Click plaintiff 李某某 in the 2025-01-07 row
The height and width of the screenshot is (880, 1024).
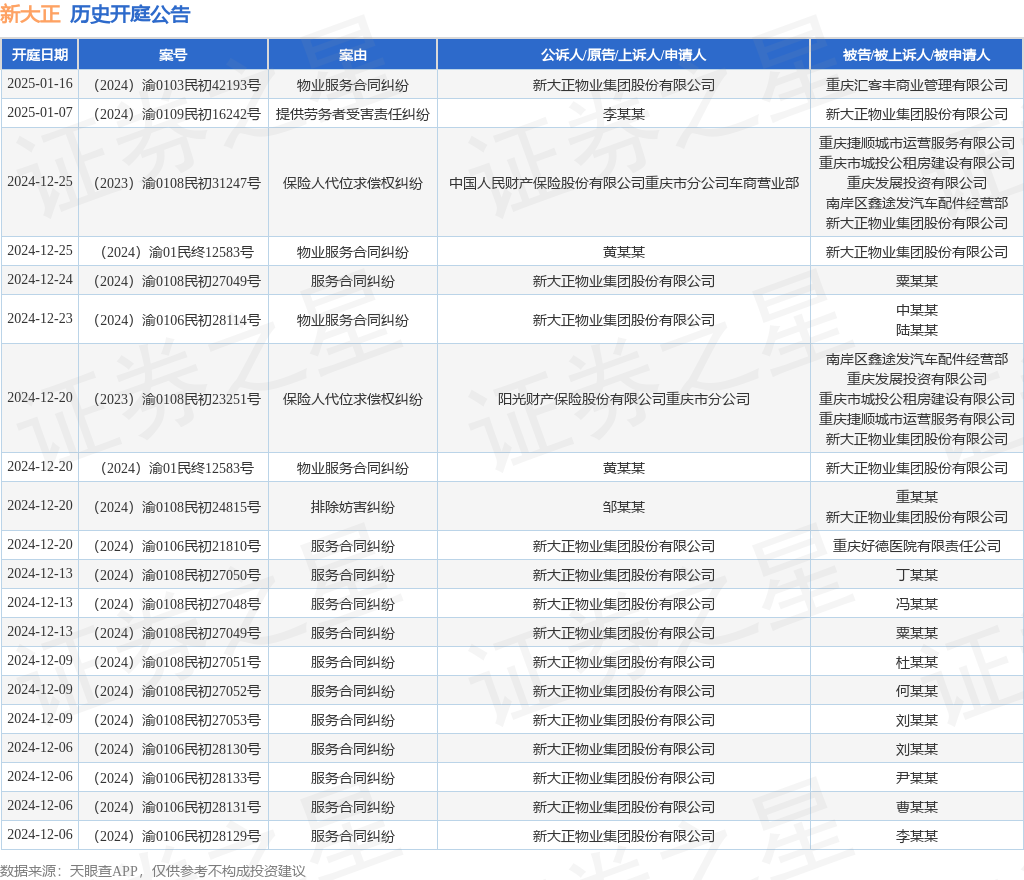point(624,114)
